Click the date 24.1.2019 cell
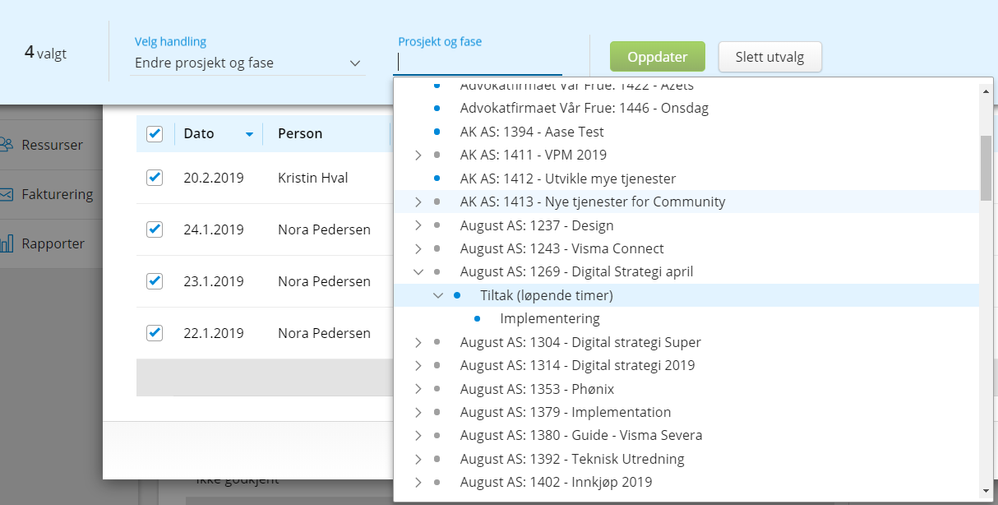The width and height of the screenshot is (998, 505). [213, 229]
